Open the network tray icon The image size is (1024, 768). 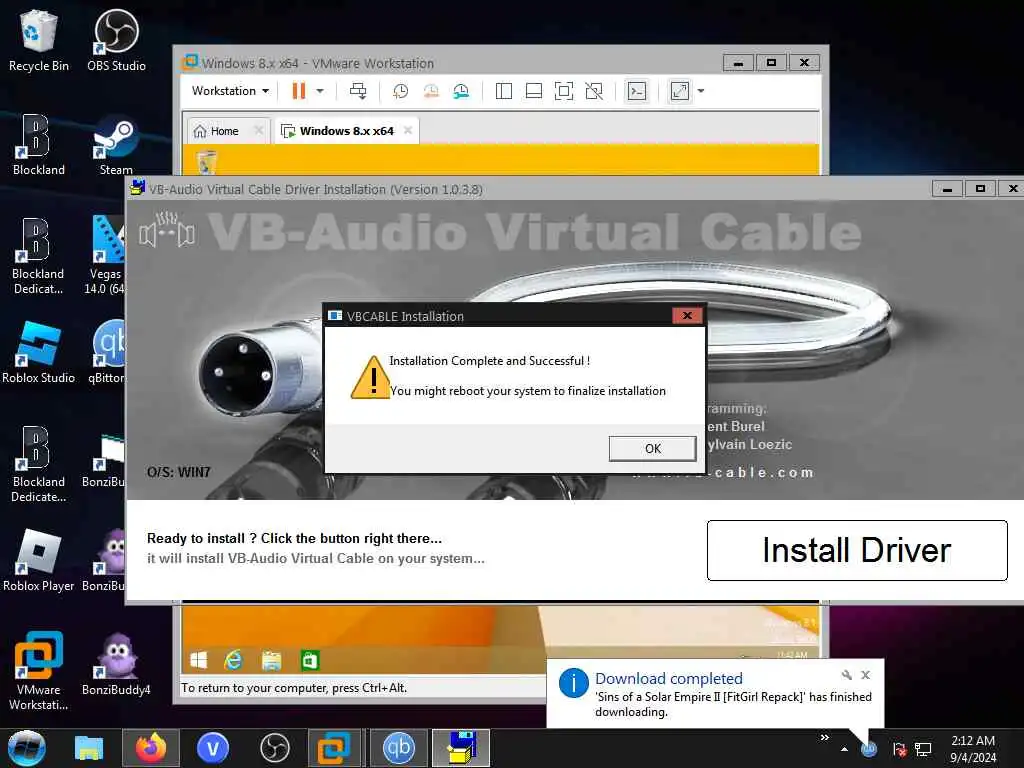(923, 749)
